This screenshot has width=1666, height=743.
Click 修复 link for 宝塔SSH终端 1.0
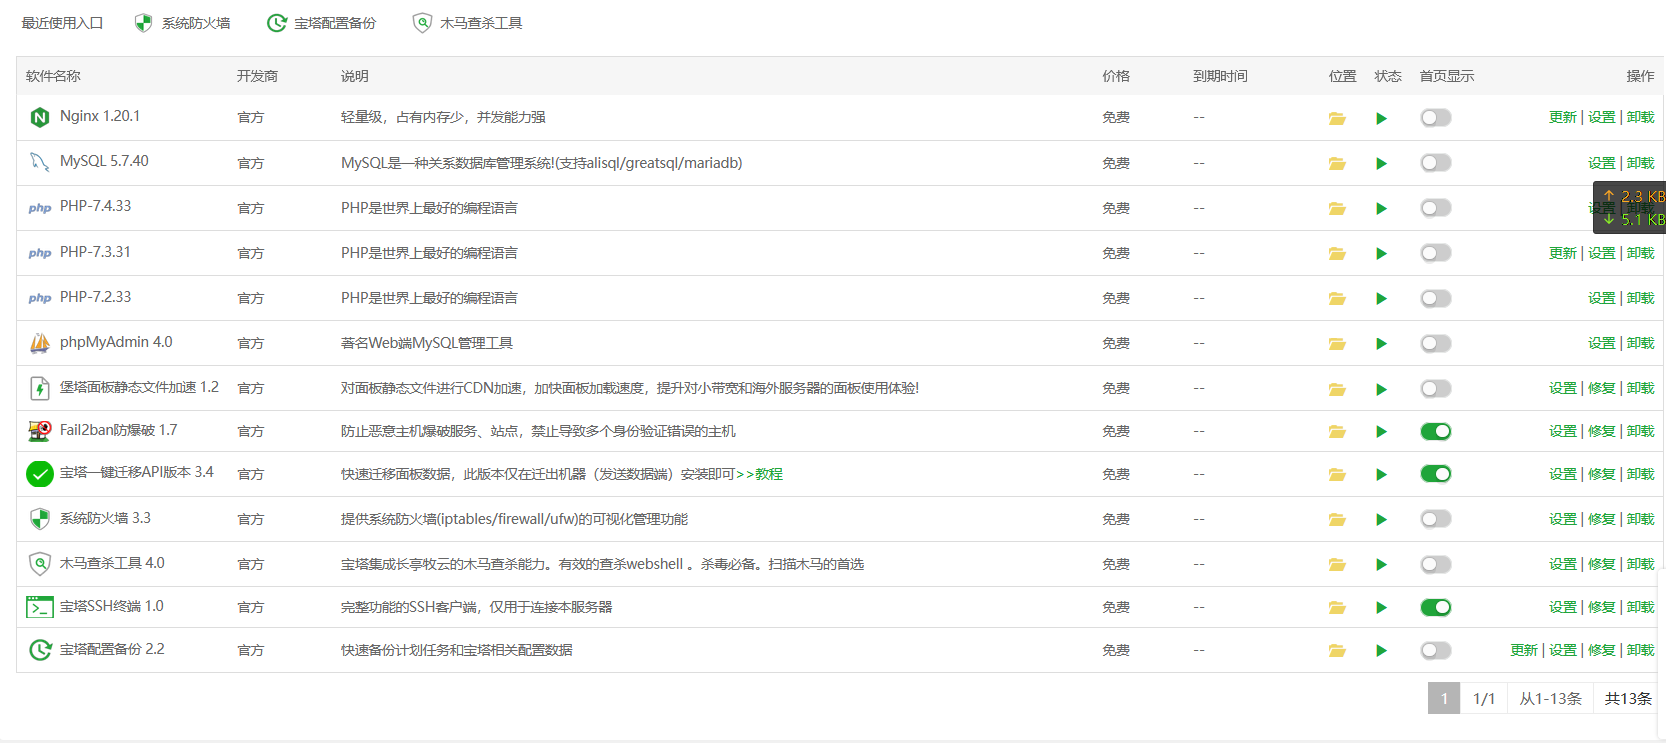(x=1601, y=607)
